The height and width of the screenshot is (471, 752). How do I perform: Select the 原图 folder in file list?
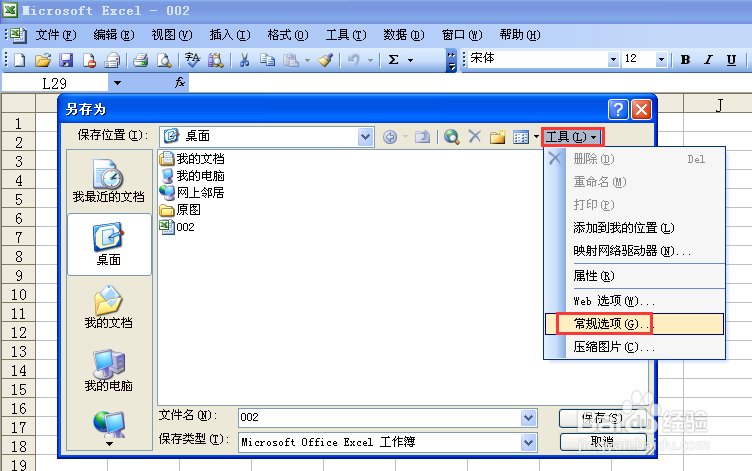pos(180,210)
